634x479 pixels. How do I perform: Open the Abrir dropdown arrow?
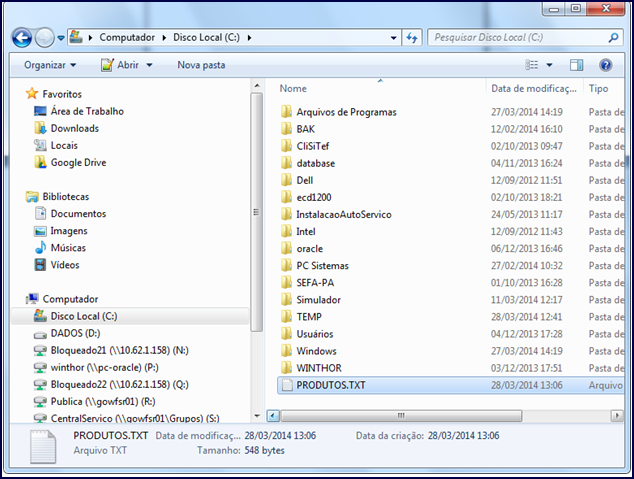point(149,65)
